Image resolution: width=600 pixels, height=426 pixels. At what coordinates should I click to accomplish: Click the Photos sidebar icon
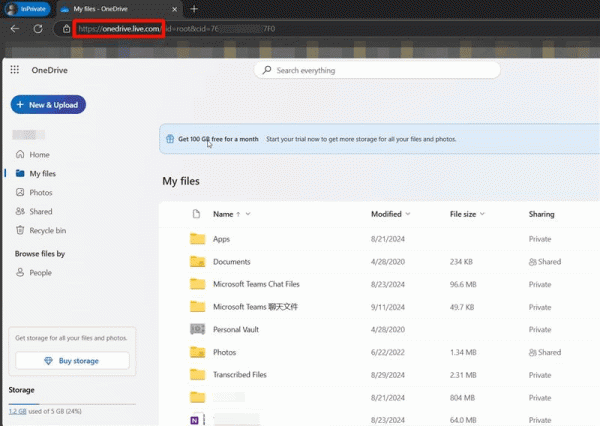20,192
